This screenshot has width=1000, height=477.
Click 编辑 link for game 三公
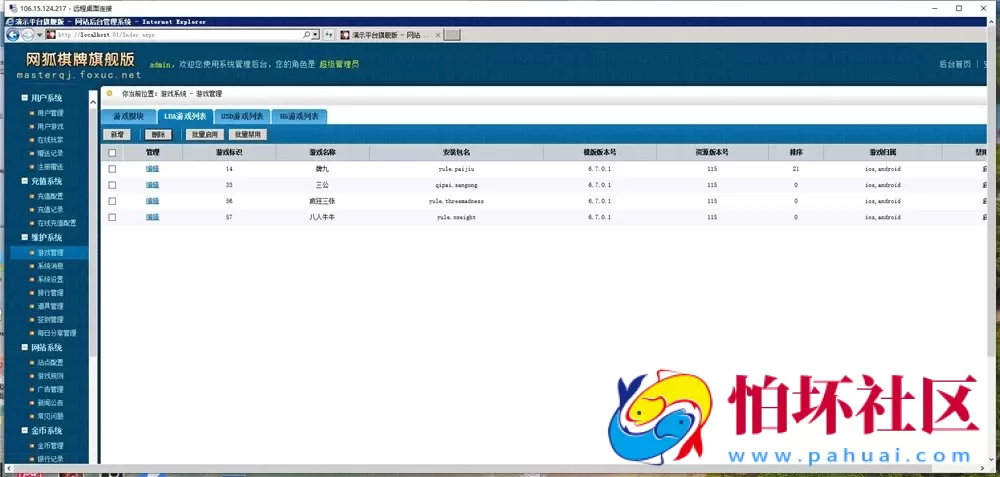[152, 185]
